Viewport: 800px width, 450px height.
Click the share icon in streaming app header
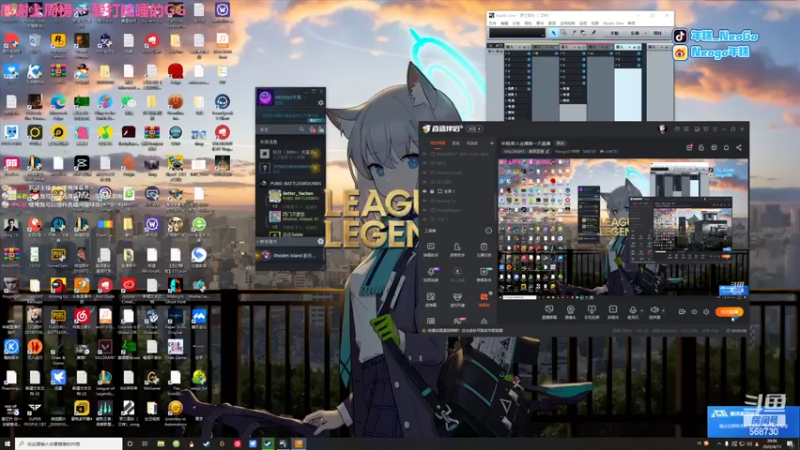click(739, 147)
